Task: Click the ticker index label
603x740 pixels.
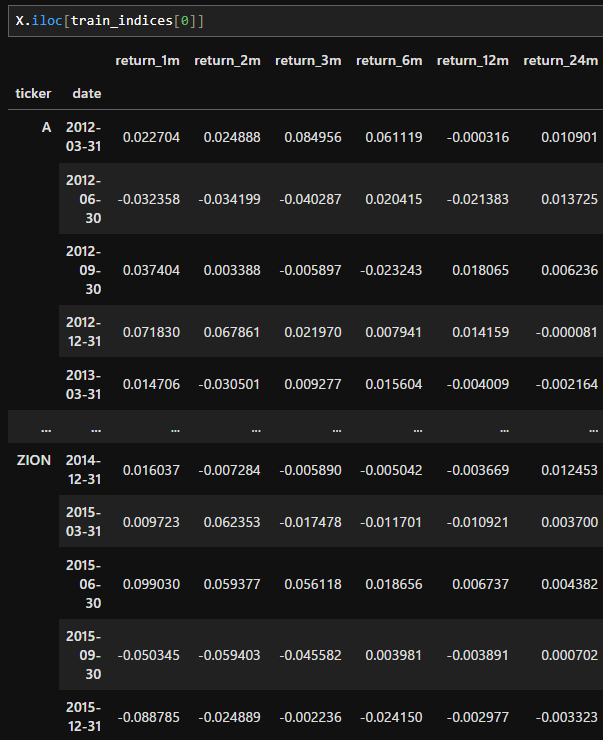Action: (x=33, y=93)
